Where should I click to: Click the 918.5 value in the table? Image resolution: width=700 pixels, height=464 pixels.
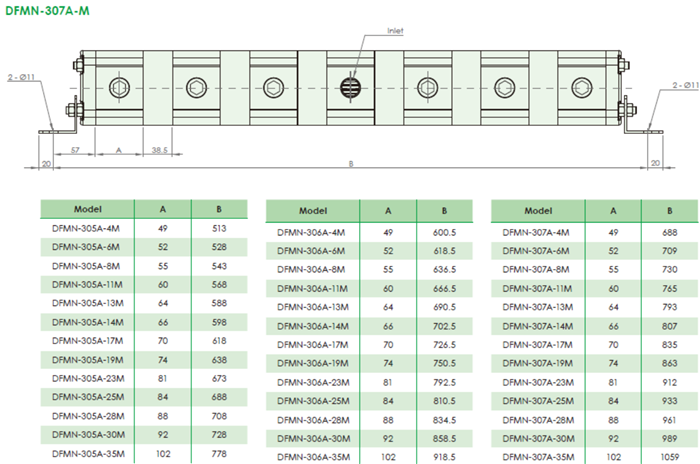[444, 456]
